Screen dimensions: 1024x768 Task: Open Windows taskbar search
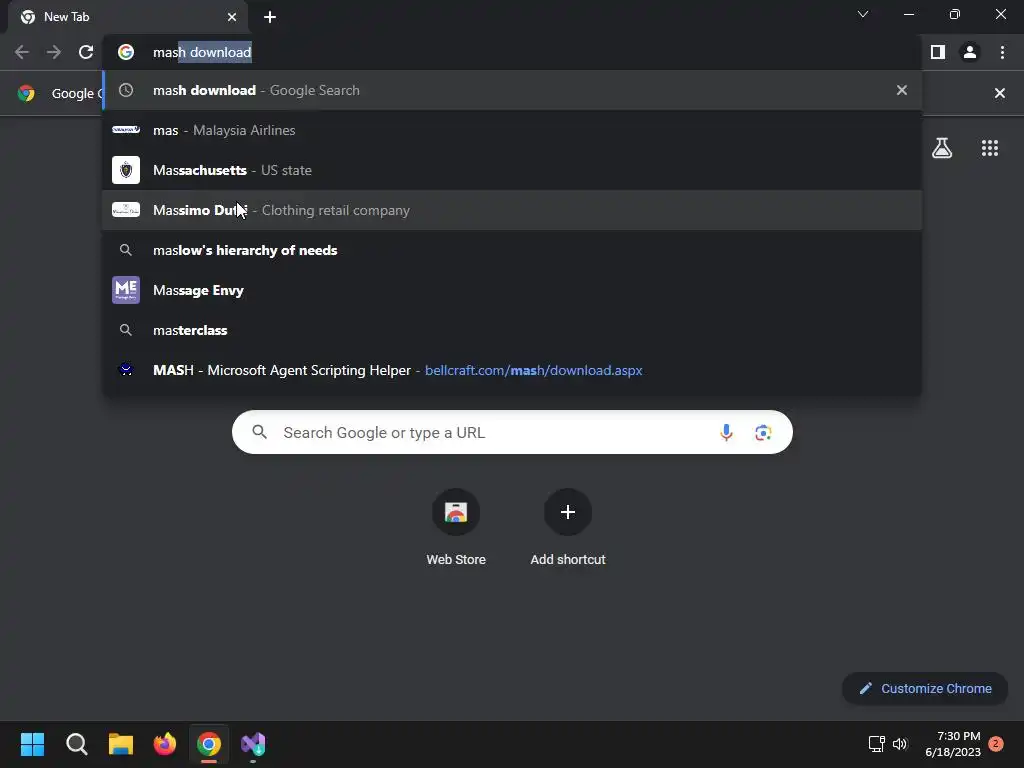coord(76,744)
